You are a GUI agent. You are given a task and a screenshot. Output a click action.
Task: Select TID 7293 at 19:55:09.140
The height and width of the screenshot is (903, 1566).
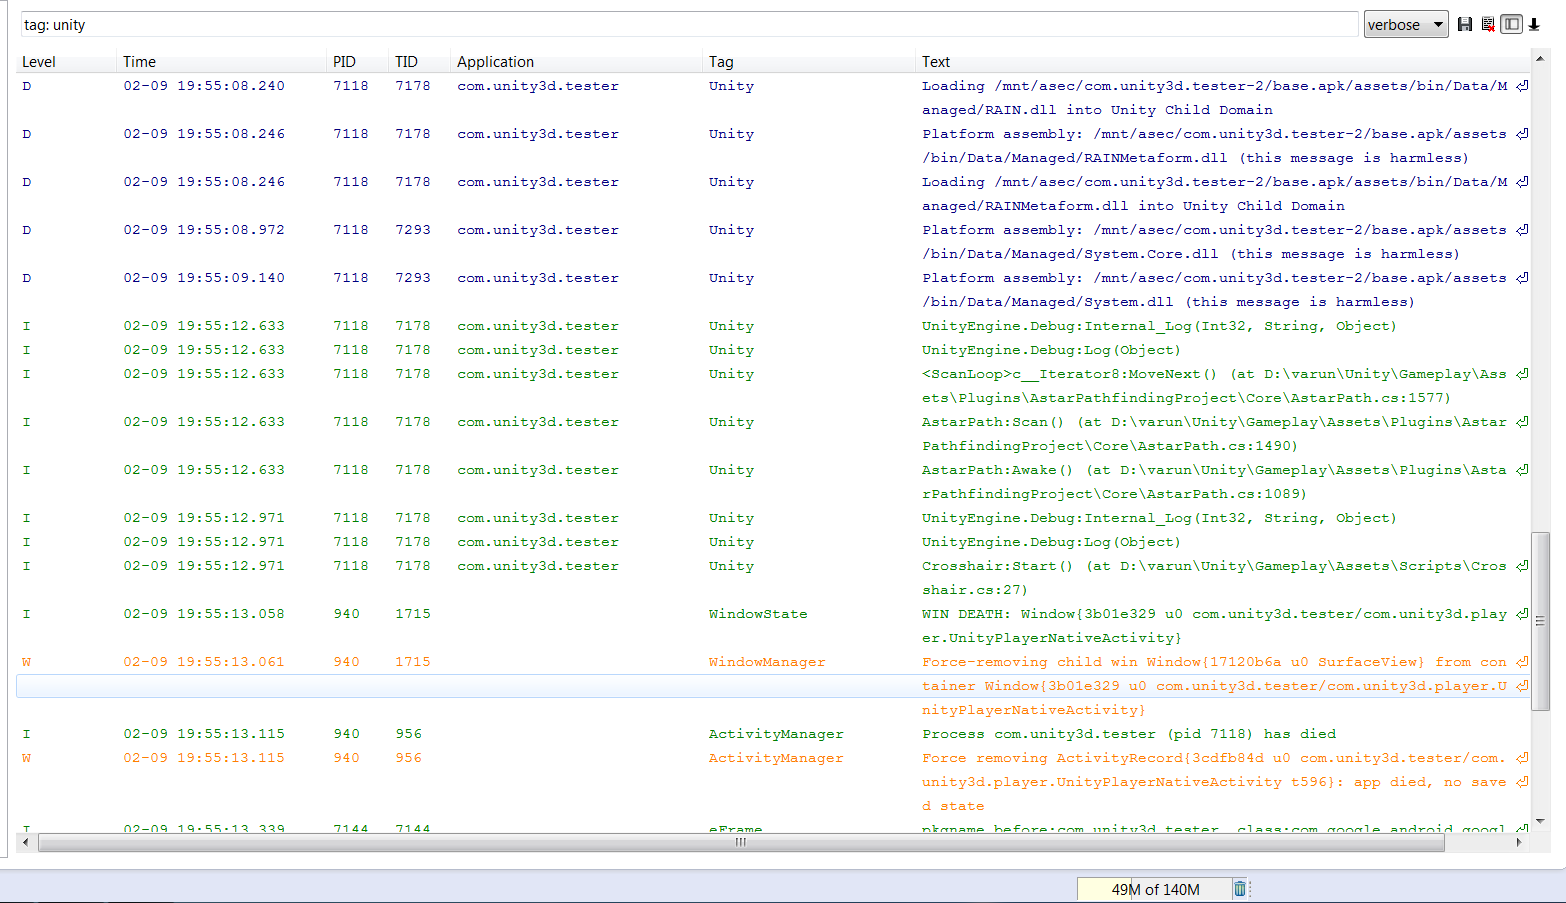(x=412, y=278)
